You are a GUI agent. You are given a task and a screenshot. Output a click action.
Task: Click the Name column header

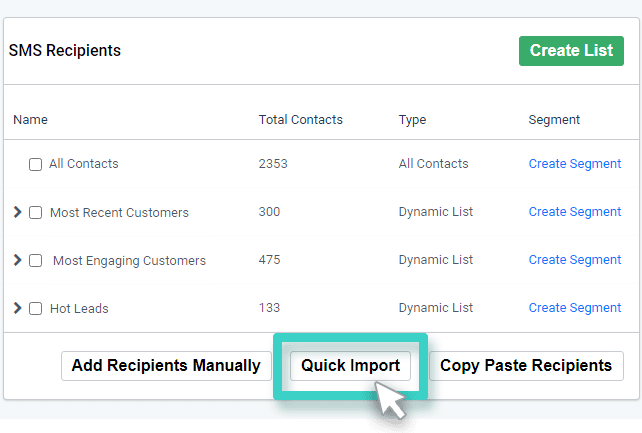pos(30,120)
